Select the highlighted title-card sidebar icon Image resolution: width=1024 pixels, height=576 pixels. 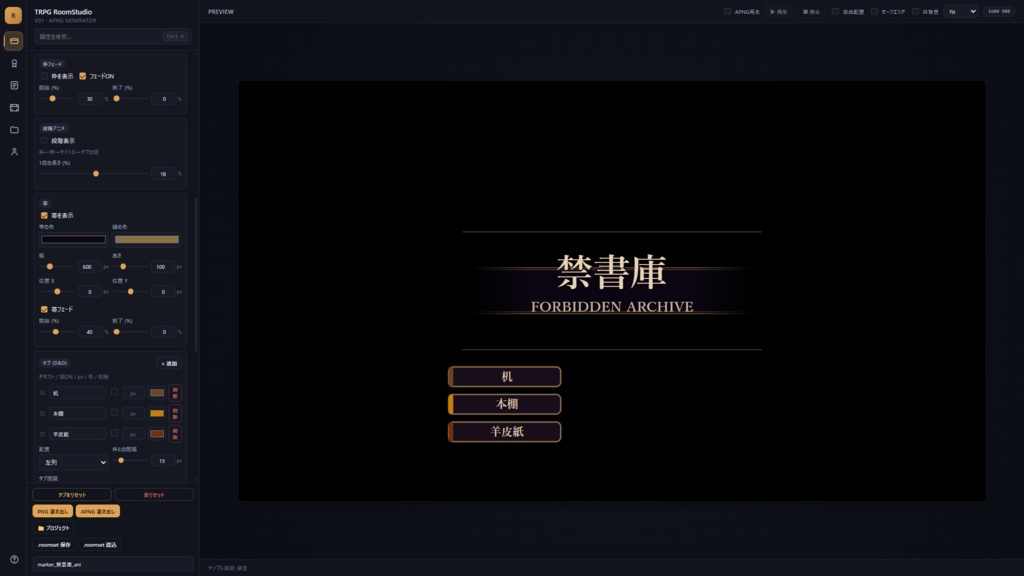click(x=14, y=41)
